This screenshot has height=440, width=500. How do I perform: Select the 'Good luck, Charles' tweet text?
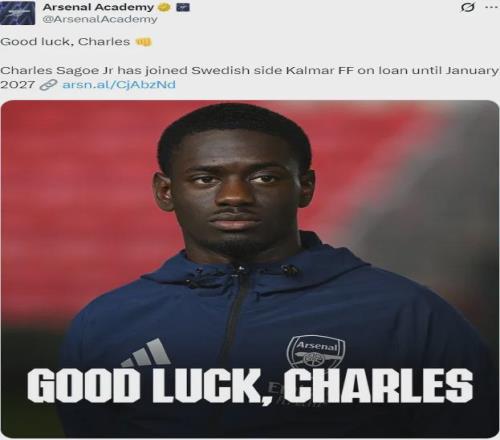tap(65, 42)
